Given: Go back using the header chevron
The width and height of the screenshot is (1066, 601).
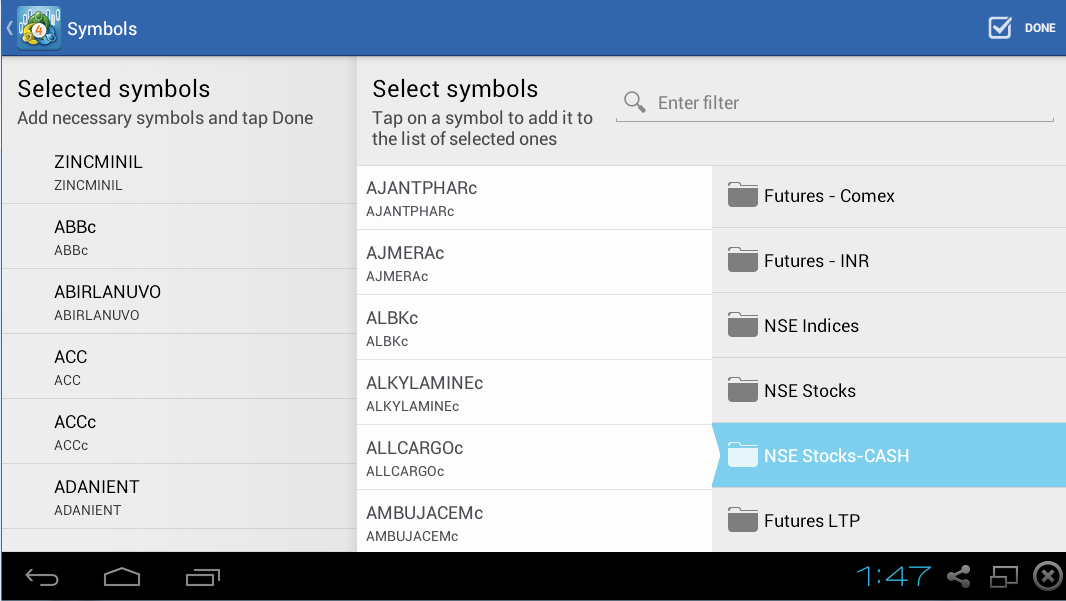Looking at the screenshot, I should 10,28.
